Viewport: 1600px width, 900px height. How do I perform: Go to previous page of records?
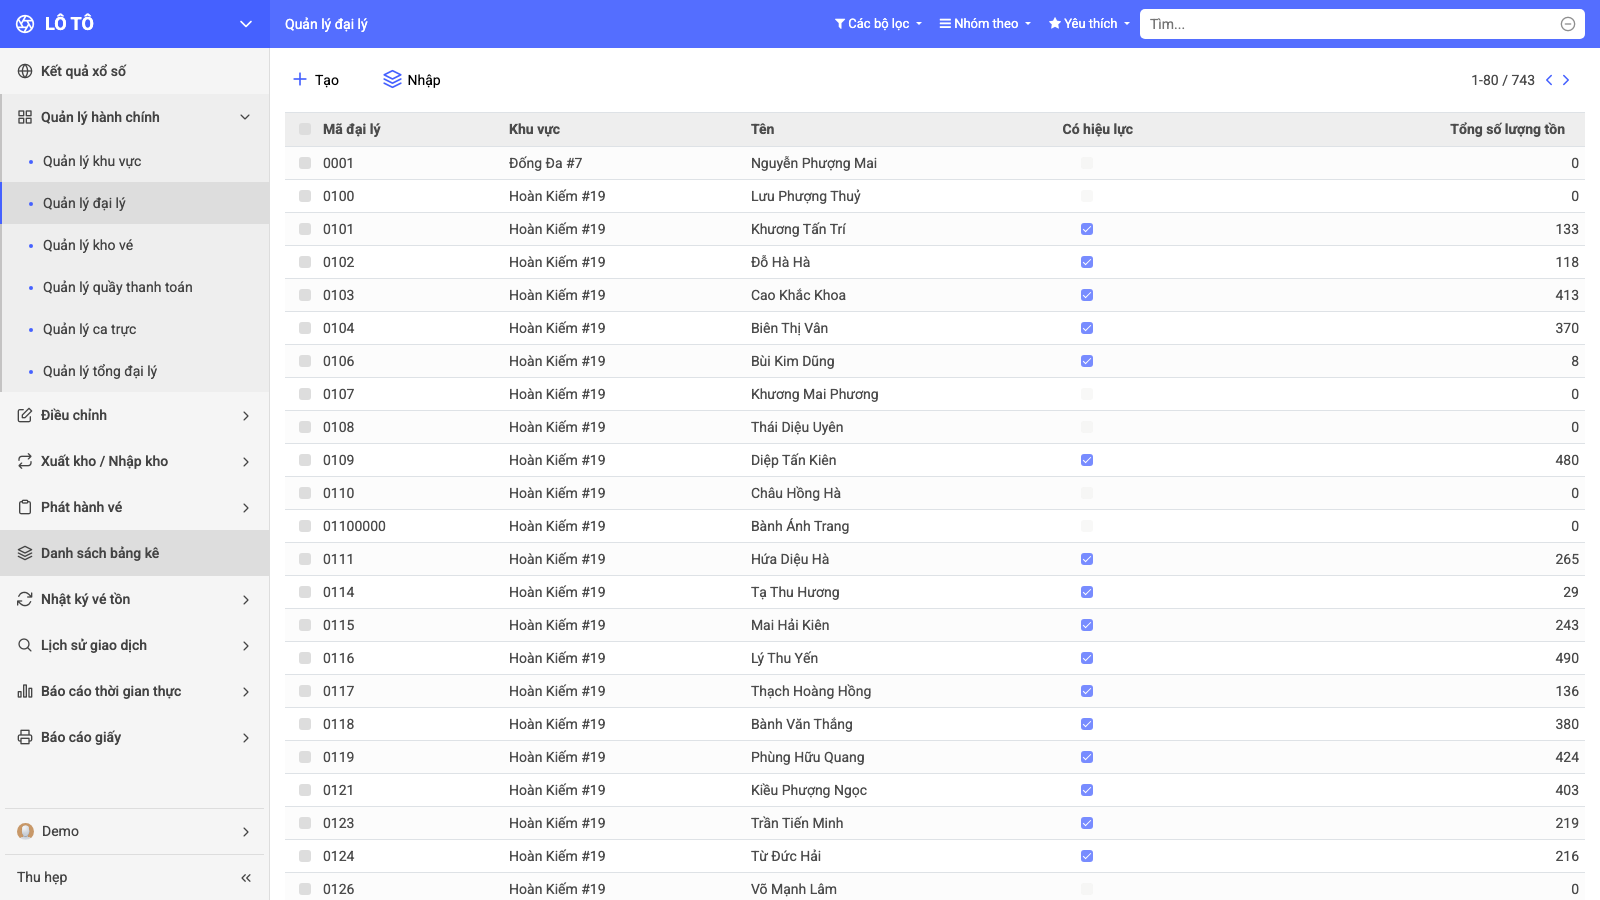(1549, 80)
